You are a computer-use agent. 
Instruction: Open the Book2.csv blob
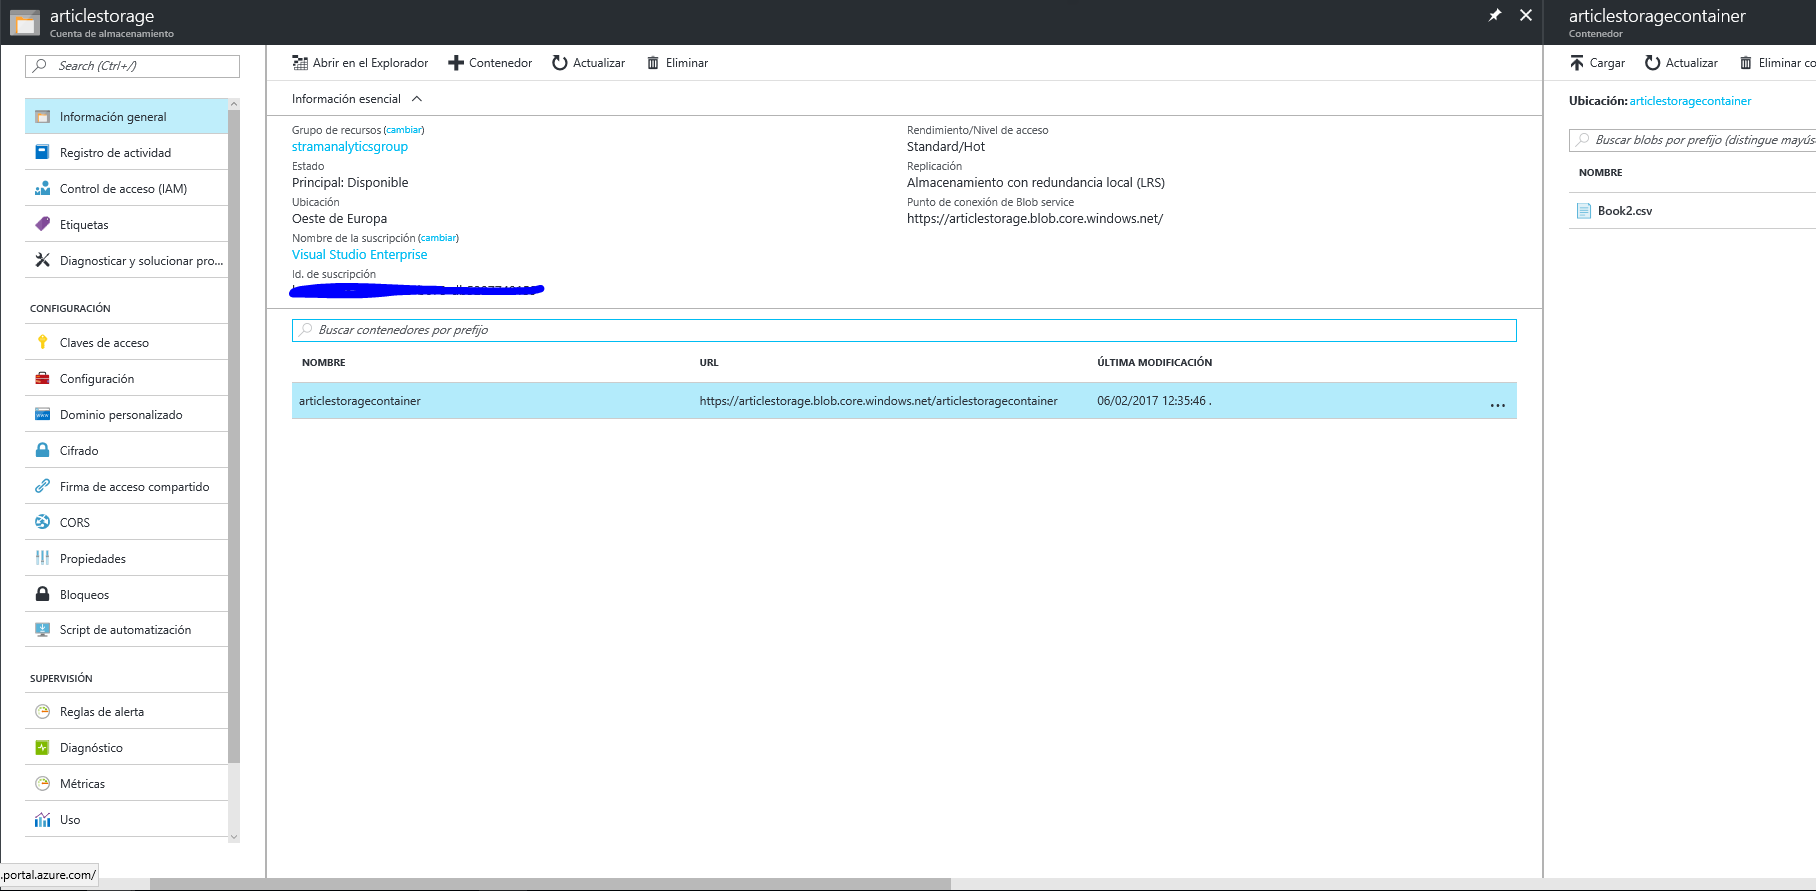pos(1624,211)
